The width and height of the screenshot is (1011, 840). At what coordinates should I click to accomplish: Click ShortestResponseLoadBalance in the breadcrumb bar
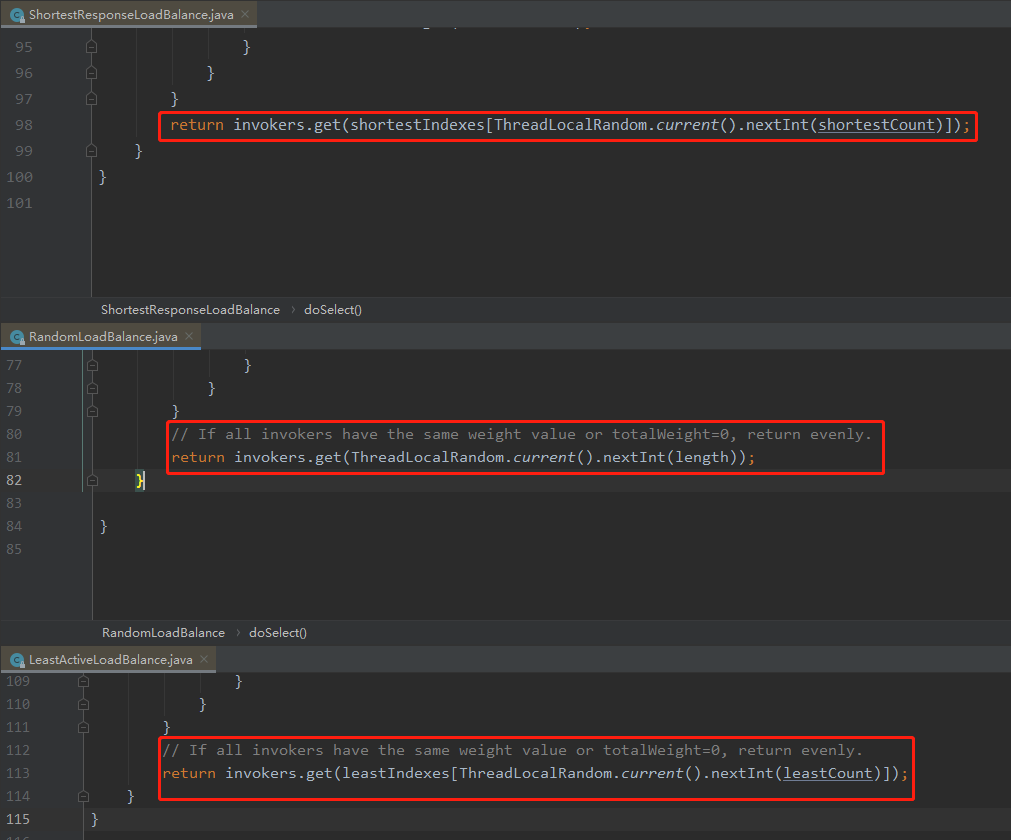pyautogui.click(x=190, y=309)
